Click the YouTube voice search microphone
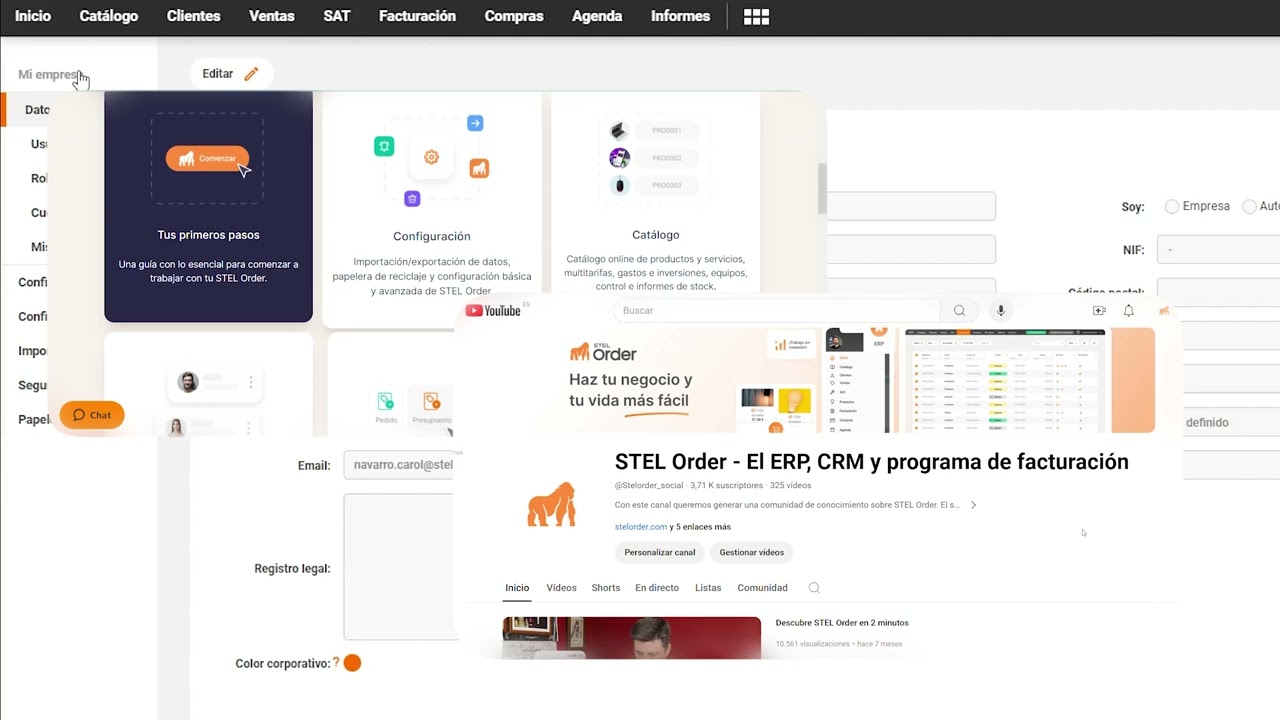Screen dimensions: 1280x720 pos(1000,311)
